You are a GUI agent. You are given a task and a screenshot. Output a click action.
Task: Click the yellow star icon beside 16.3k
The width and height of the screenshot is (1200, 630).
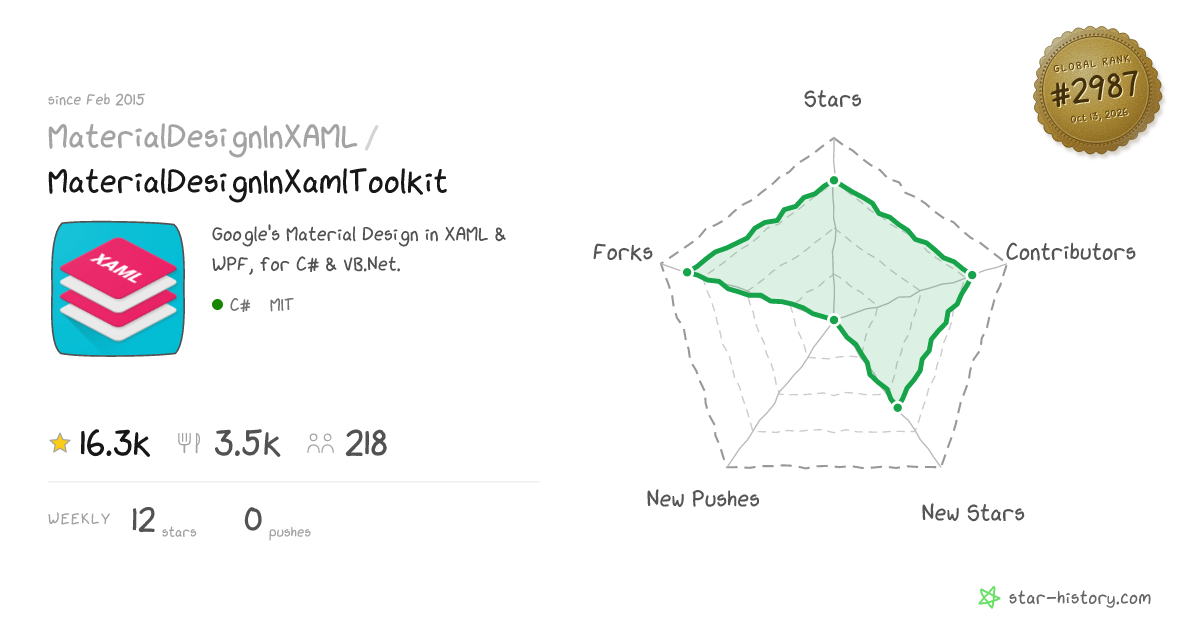point(60,443)
